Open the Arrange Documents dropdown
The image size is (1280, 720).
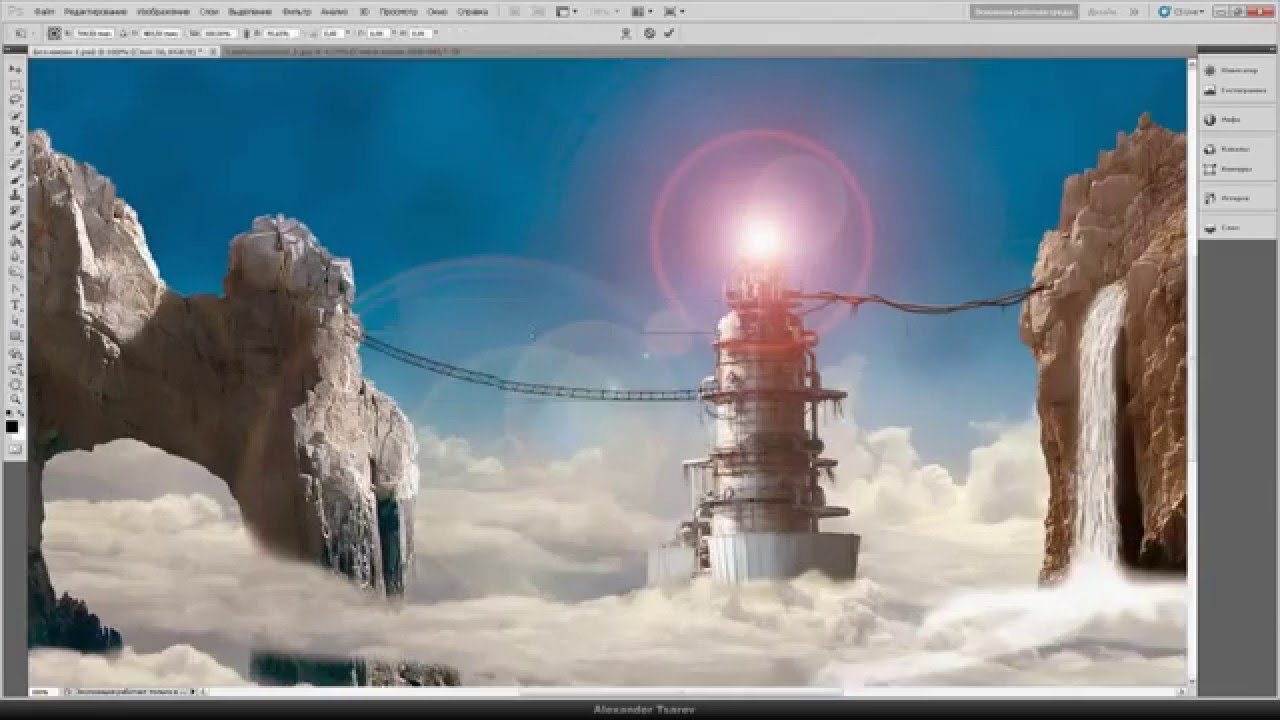[641, 11]
